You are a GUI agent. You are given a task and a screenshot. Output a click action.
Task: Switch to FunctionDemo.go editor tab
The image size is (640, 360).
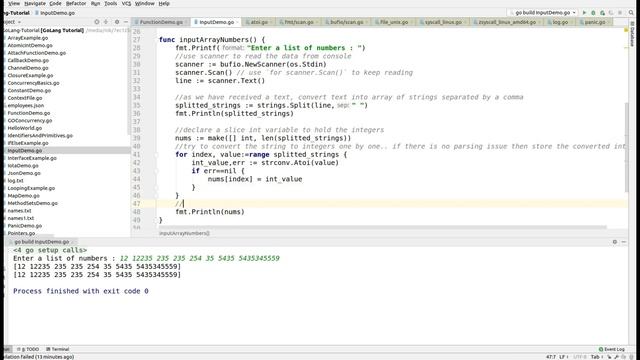point(161,22)
